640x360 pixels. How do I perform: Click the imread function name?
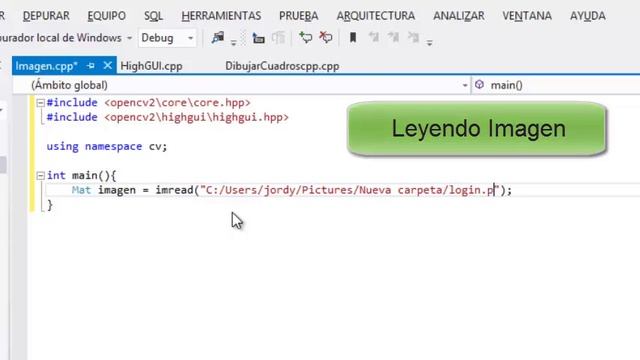pos(174,190)
